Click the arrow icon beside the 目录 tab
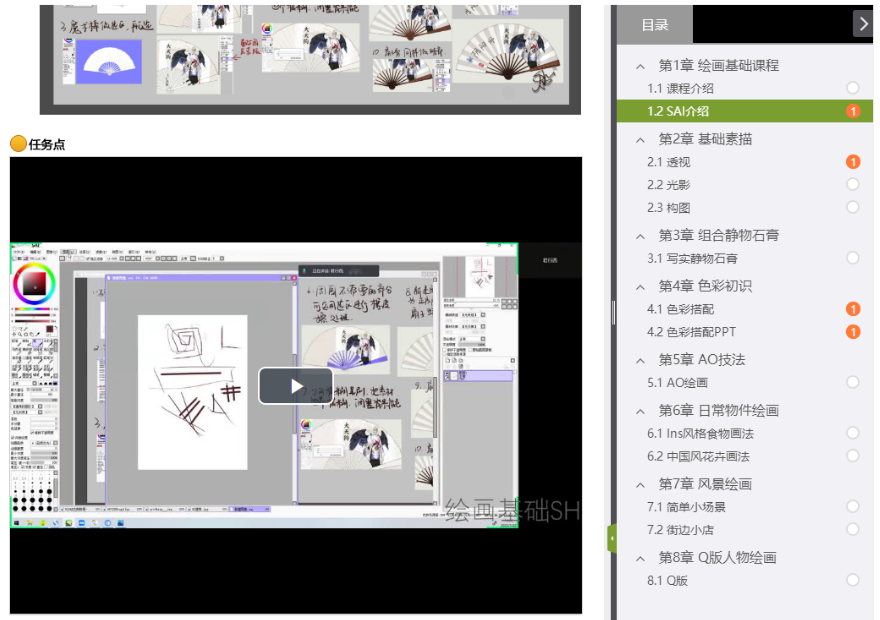 862,24
